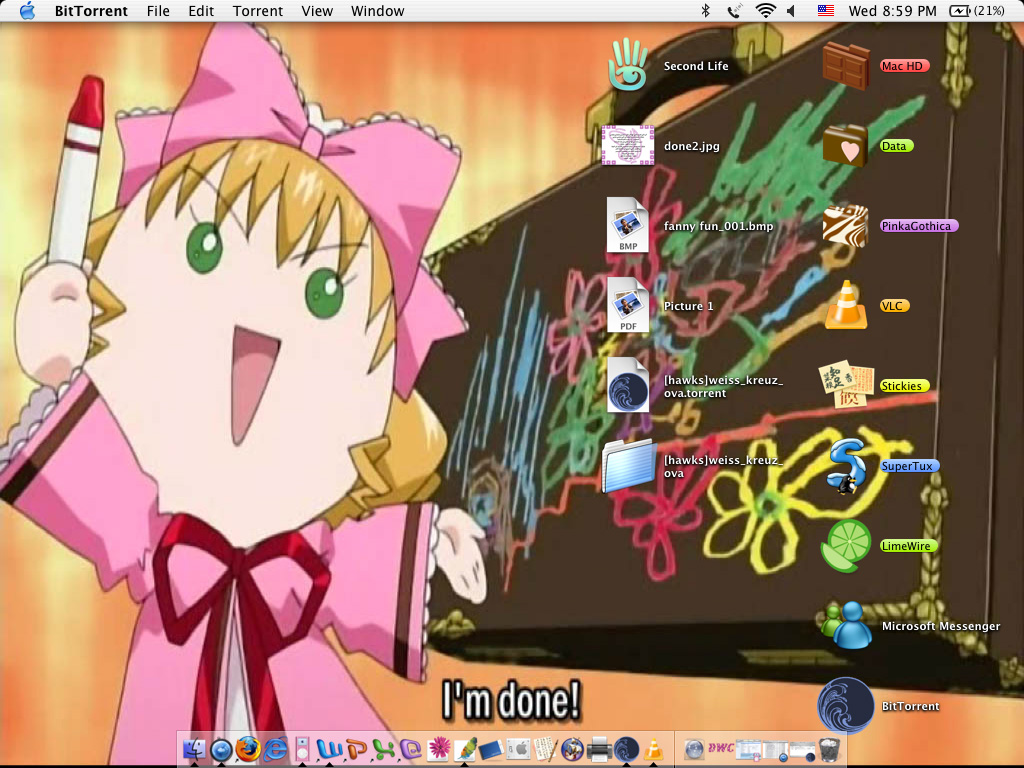Launch Microsoft Entourage from the Dock
1024x768 pixels.
point(411,748)
